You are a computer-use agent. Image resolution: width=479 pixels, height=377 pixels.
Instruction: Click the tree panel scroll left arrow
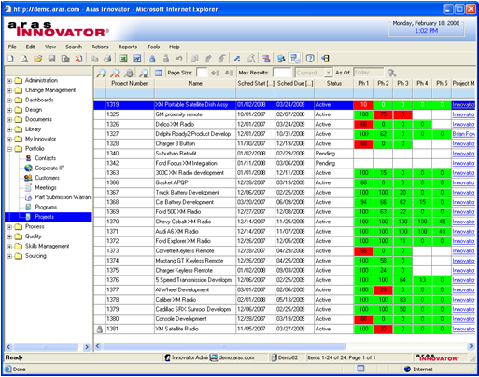click(9, 347)
